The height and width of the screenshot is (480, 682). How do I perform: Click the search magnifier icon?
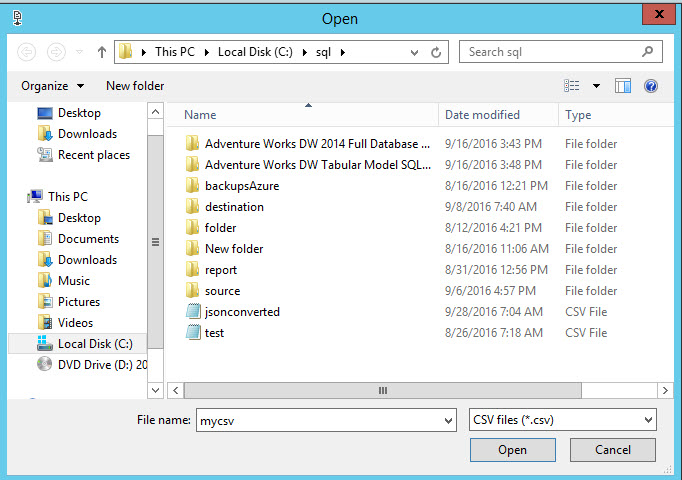[x=647, y=52]
